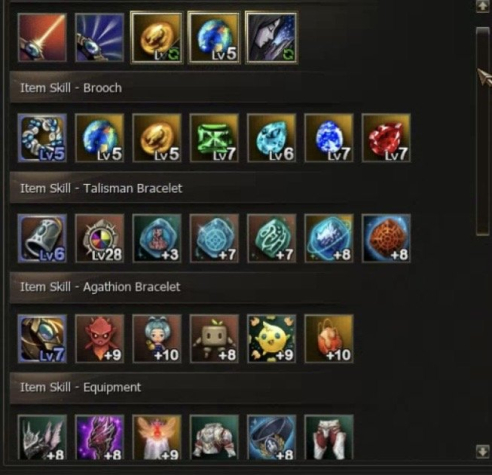Select the white chest armor equipment icon
This screenshot has width=492, height=475.
click(214, 437)
